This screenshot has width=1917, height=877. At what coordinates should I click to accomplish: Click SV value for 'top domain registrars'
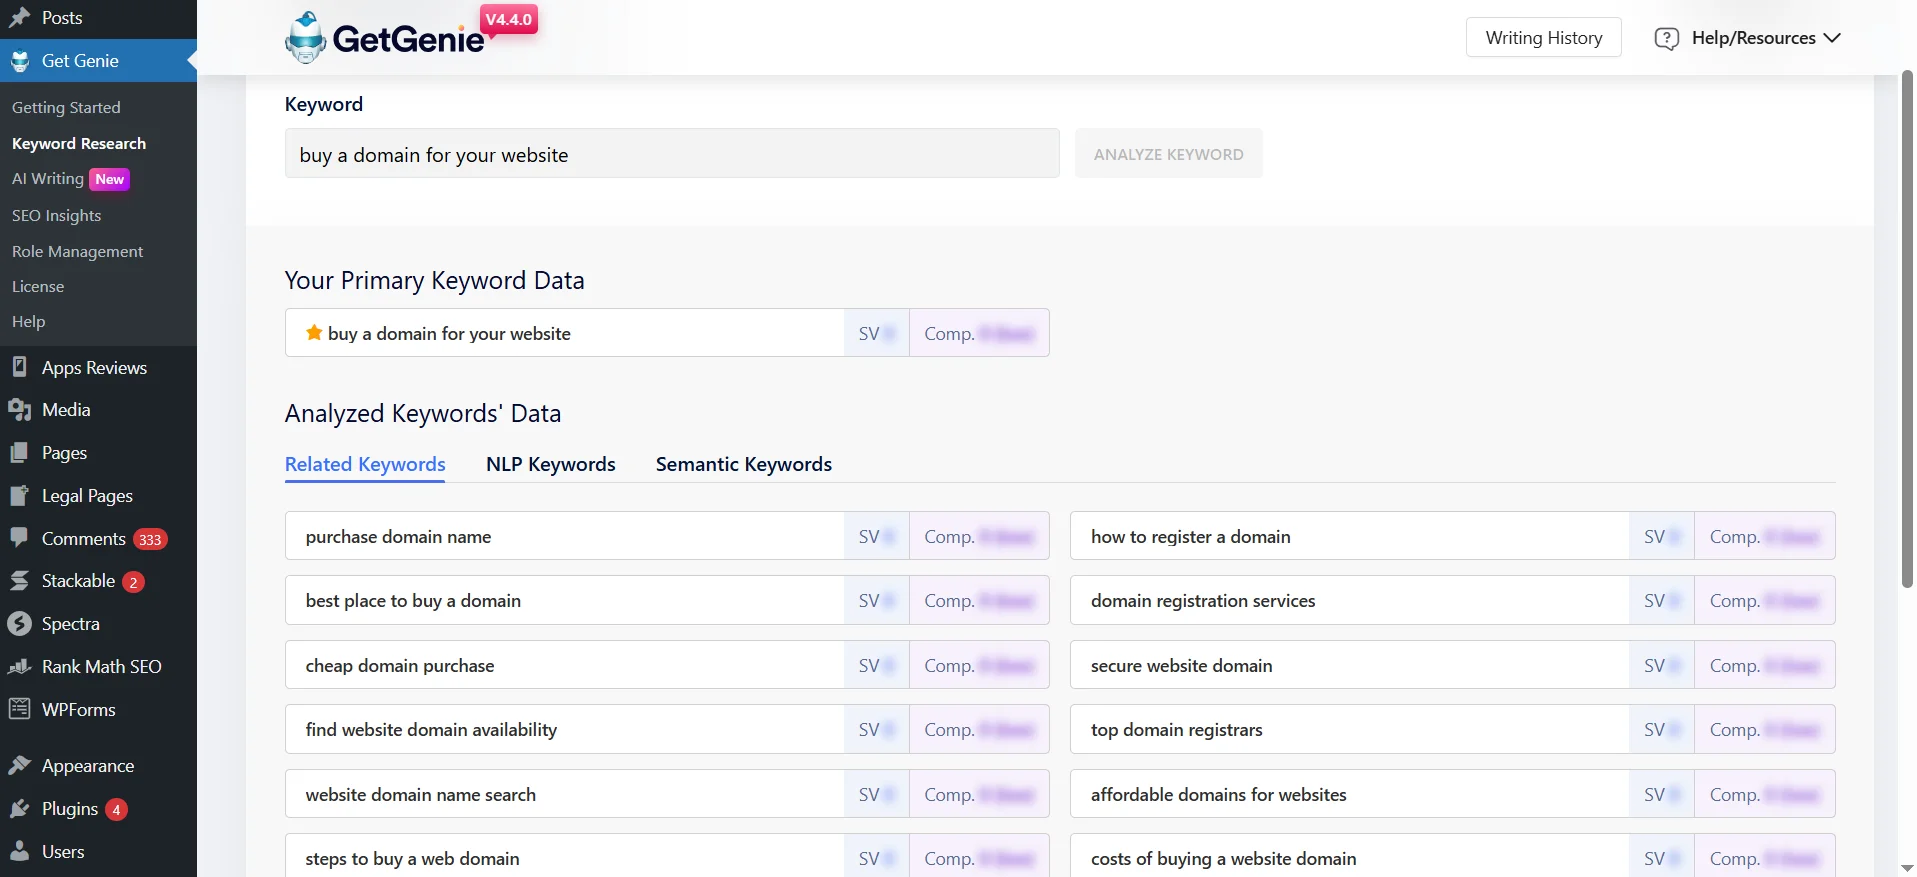tap(1662, 729)
